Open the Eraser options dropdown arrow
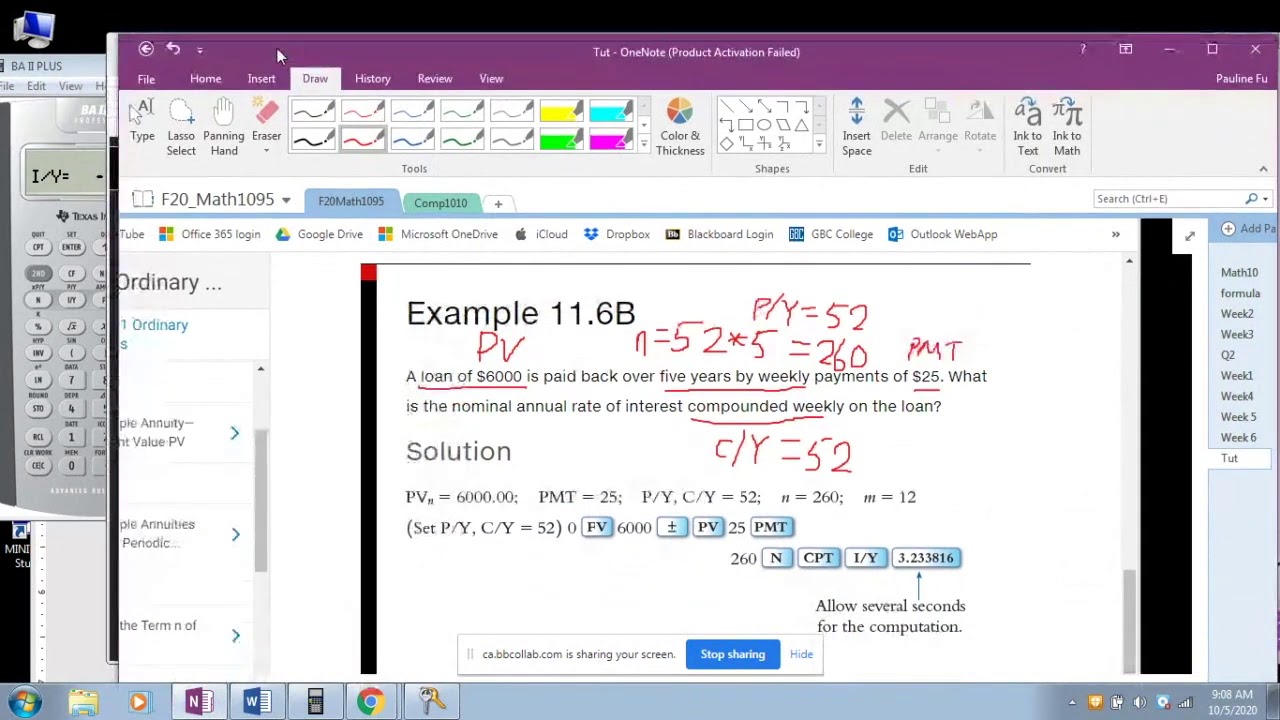This screenshot has width=1280, height=720. click(x=266, y=151)
